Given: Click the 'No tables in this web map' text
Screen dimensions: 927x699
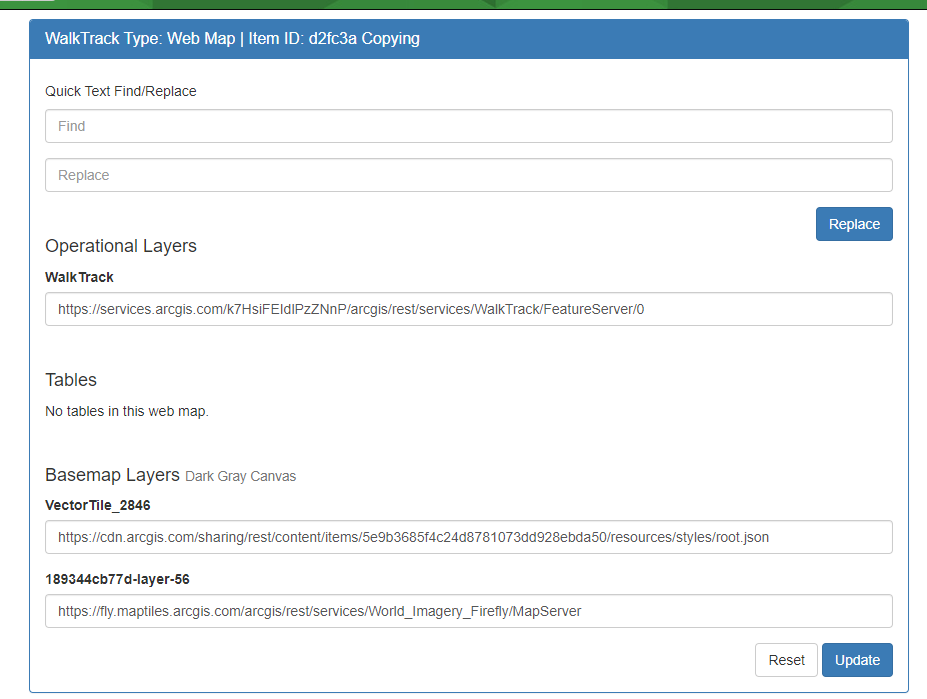Looking at the screenshot, I should 127,411.
